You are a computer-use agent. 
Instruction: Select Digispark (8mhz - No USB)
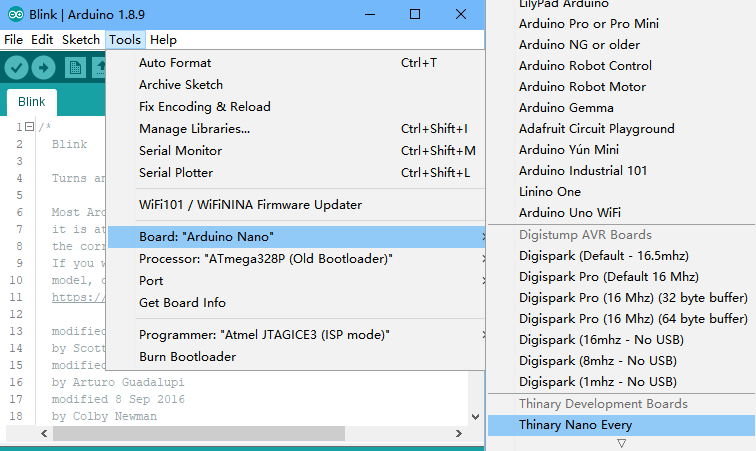621,361
